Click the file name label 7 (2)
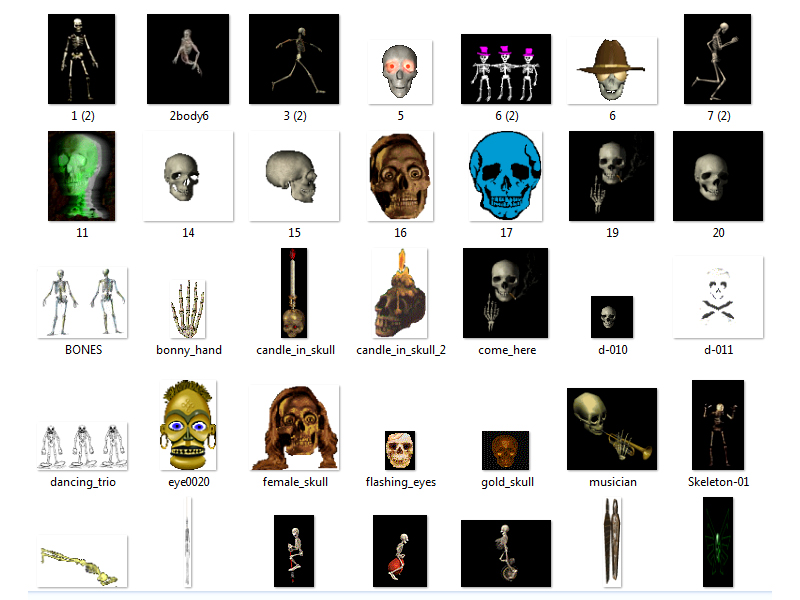The width and height of the screenshot is (800, 600). coord(718,116)
